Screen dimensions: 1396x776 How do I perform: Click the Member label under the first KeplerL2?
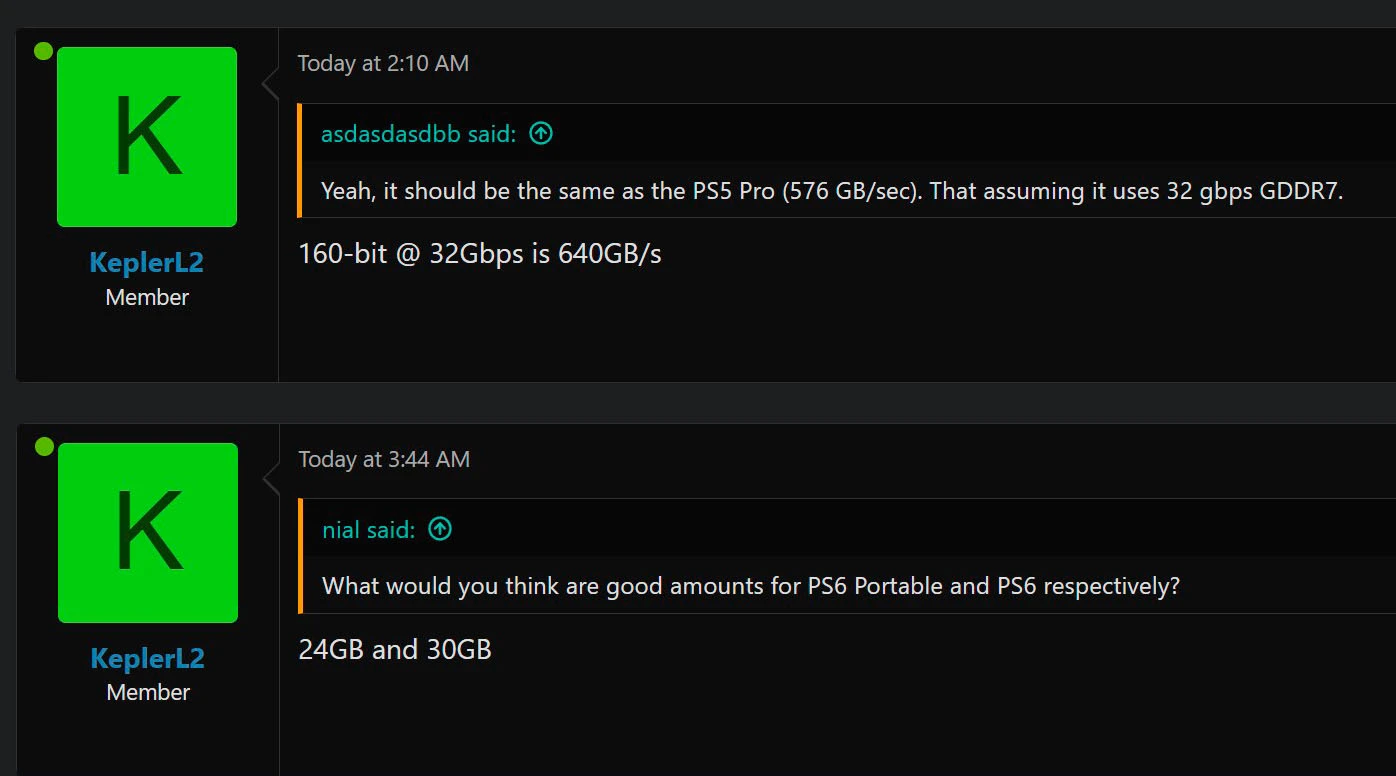click(147, 297)
